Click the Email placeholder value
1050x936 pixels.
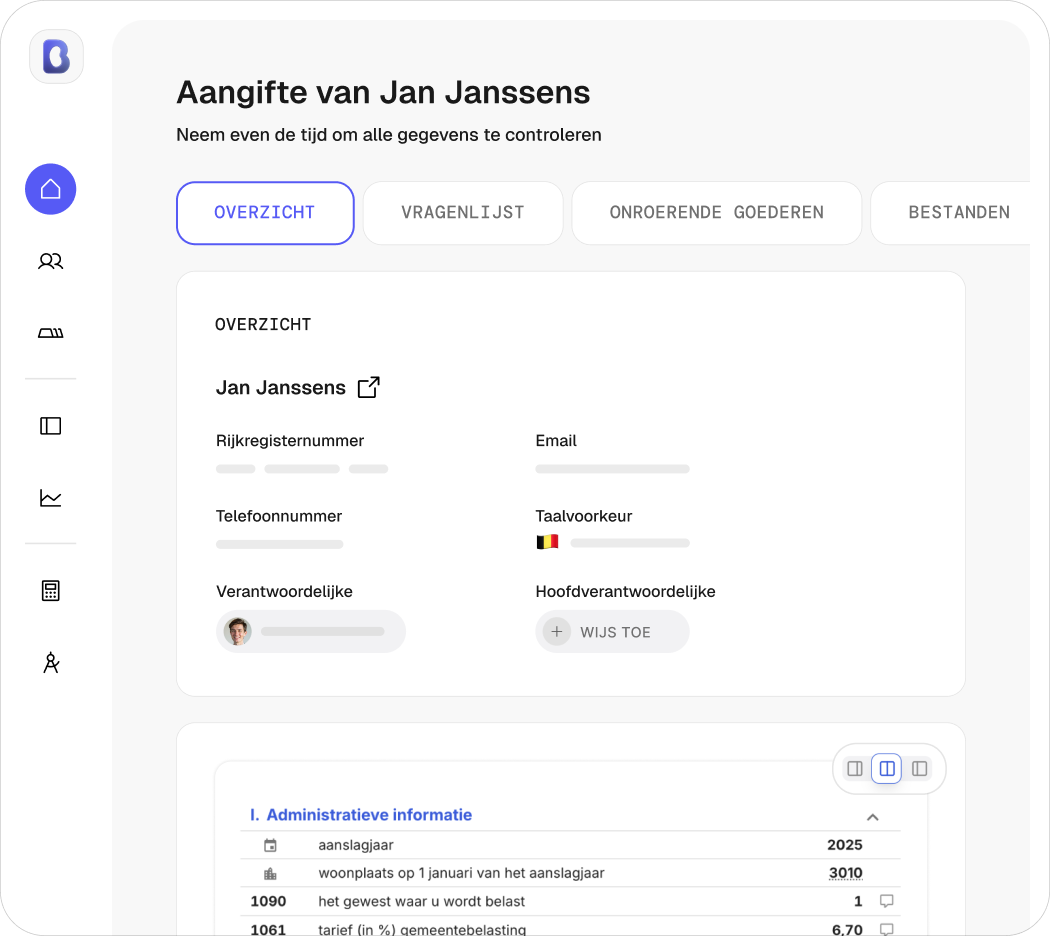click(x=612, y=469)
